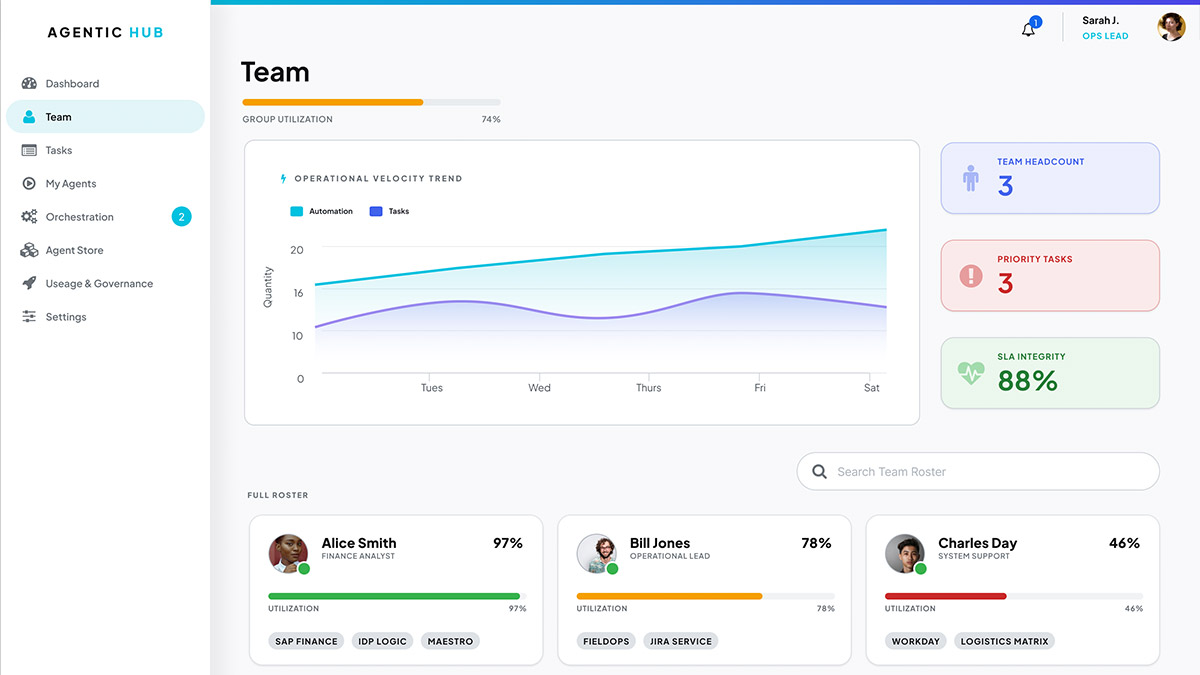The height and width of the screenshot is (675, 1200).
Task: Go to Dashboard in the sidebar
Action: 105,84
